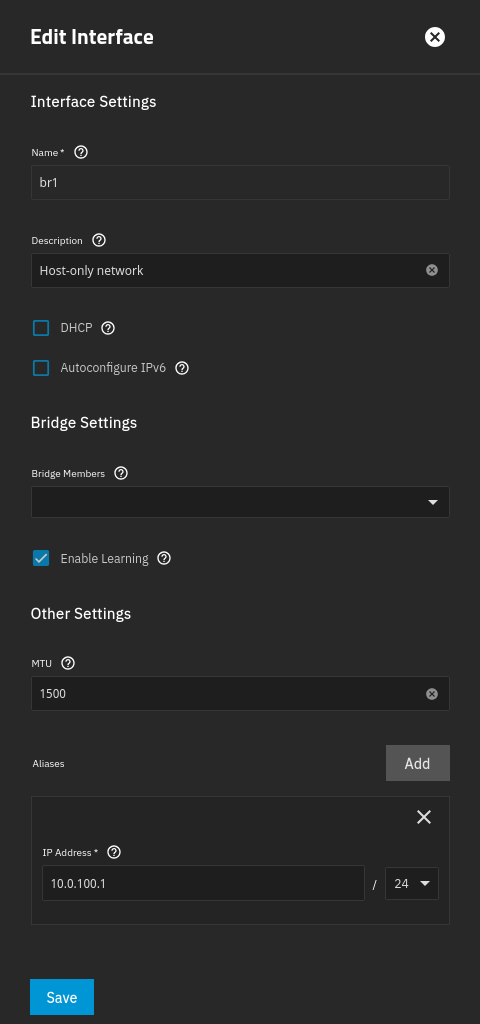
Task: Open Enable Learning help icon
Action: [165, 558]
